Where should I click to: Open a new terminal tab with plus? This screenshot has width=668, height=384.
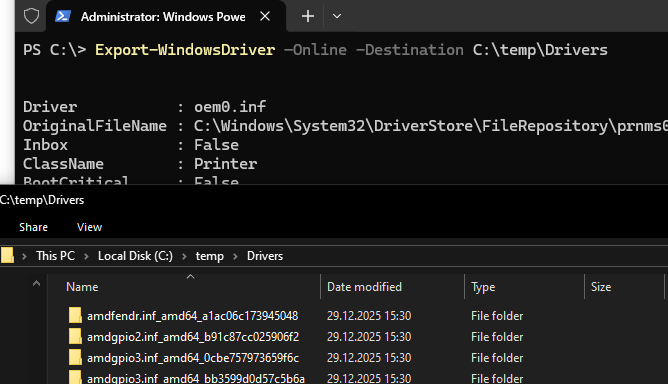(308, 16)
